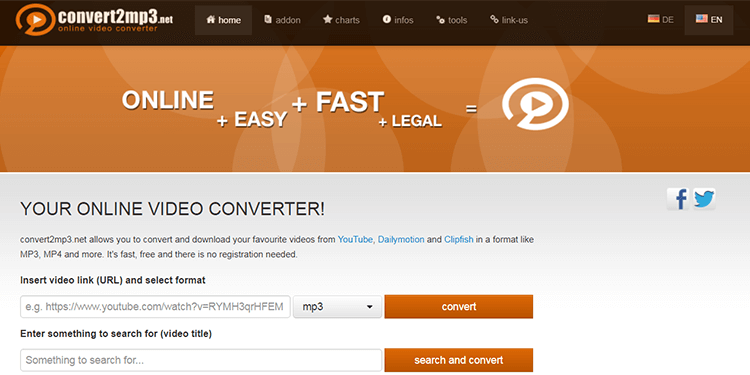Screen dimensions: 750x375
Task: Open the home nav tab
Action: [x=223, y=20]
